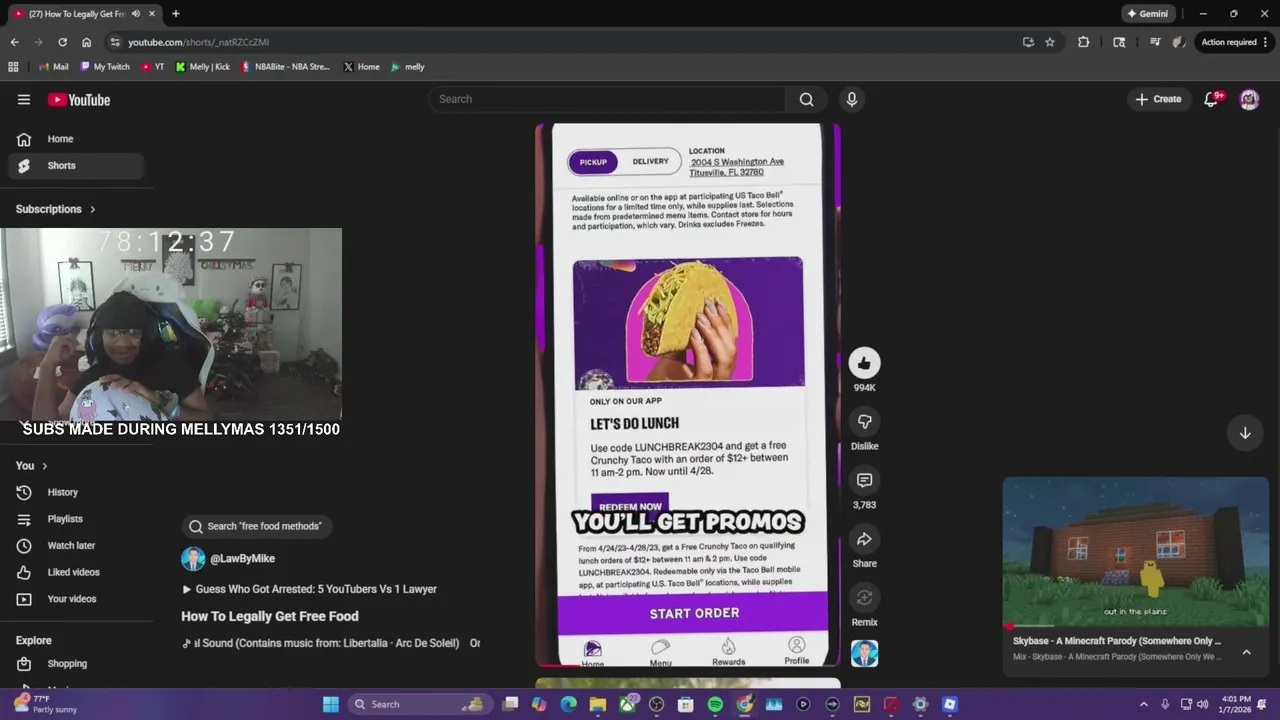Open the YouTube hamburger guide menu

[x=24, y=99]
